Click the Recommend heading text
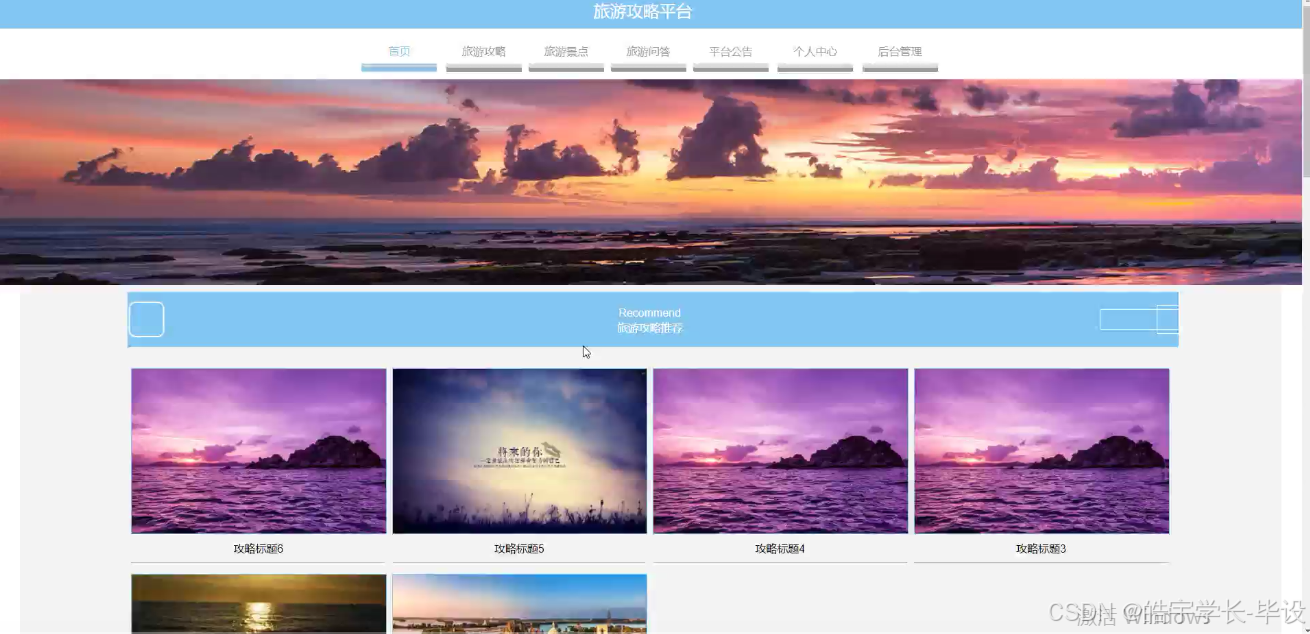 pyautogui.click(x=650, y=313)
